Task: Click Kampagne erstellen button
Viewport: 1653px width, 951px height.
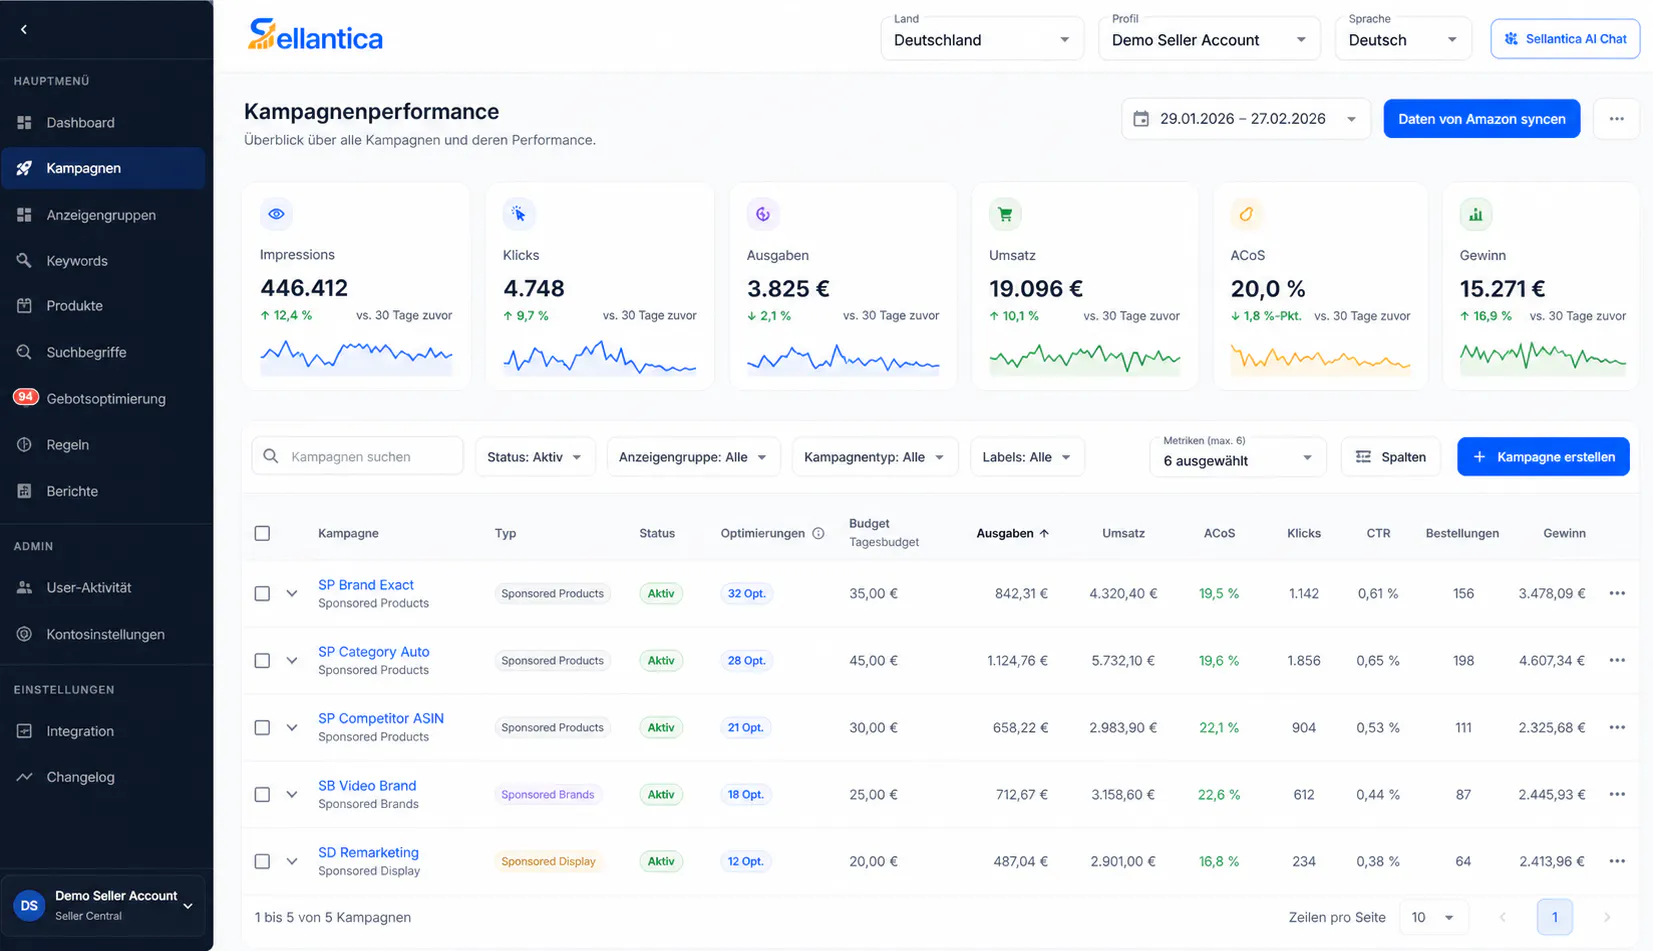Action: (x=1543, y=457)
